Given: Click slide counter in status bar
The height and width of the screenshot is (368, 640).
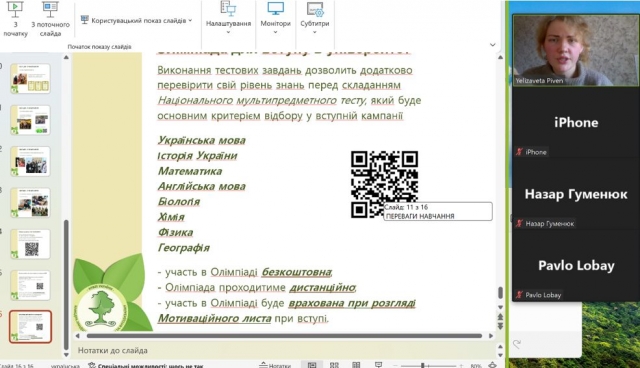Looking at the screenshot, I should click(17, 366).
